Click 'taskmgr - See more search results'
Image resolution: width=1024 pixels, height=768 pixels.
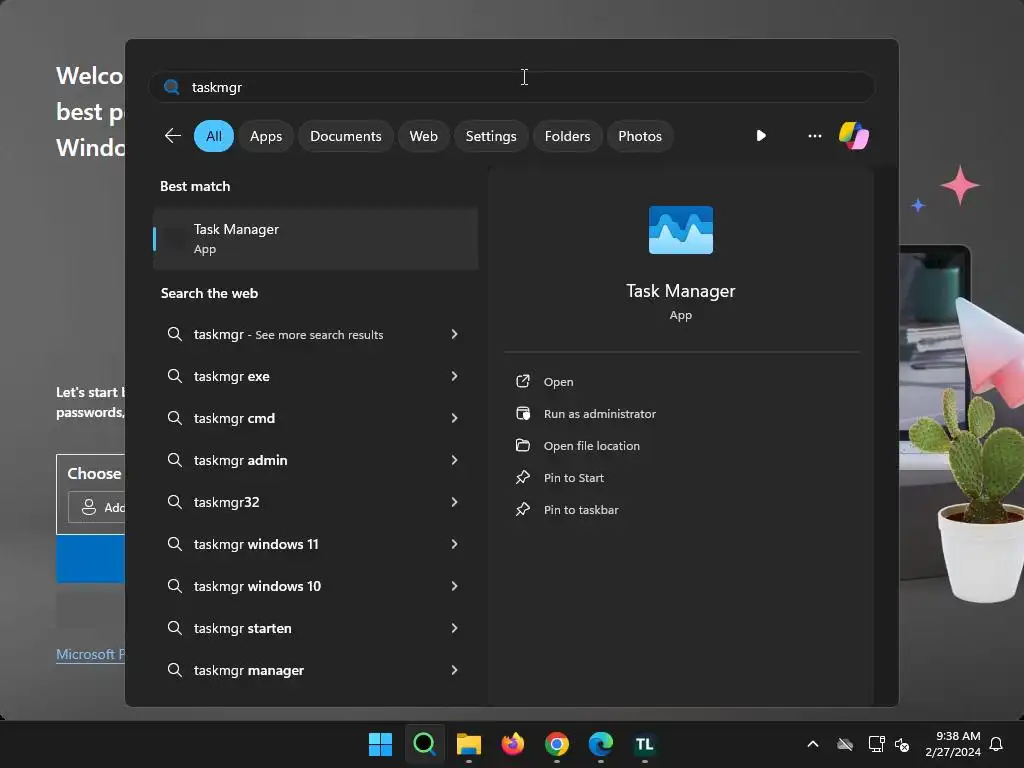[288, 334]
